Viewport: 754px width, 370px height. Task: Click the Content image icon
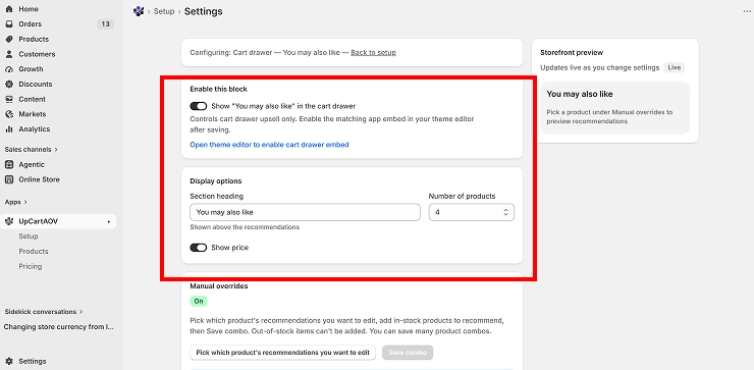[9, 99]
